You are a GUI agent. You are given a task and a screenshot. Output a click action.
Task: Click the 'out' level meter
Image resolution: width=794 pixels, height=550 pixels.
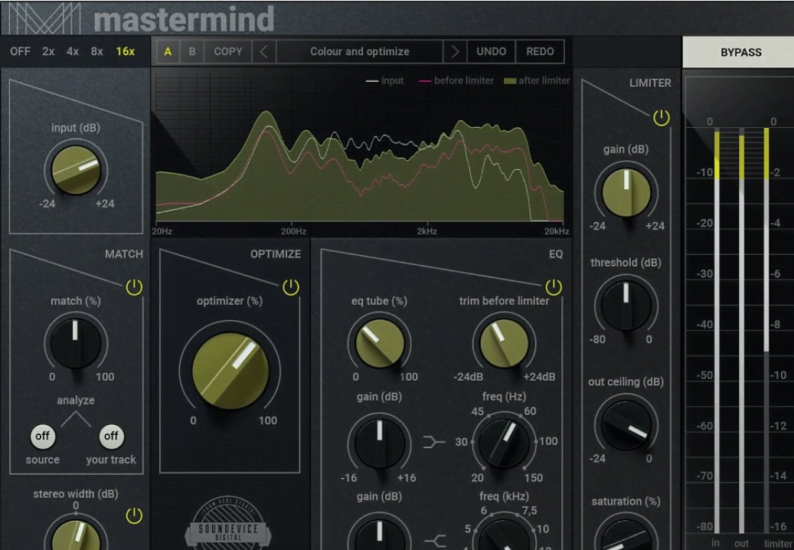[x=741, y=331]
